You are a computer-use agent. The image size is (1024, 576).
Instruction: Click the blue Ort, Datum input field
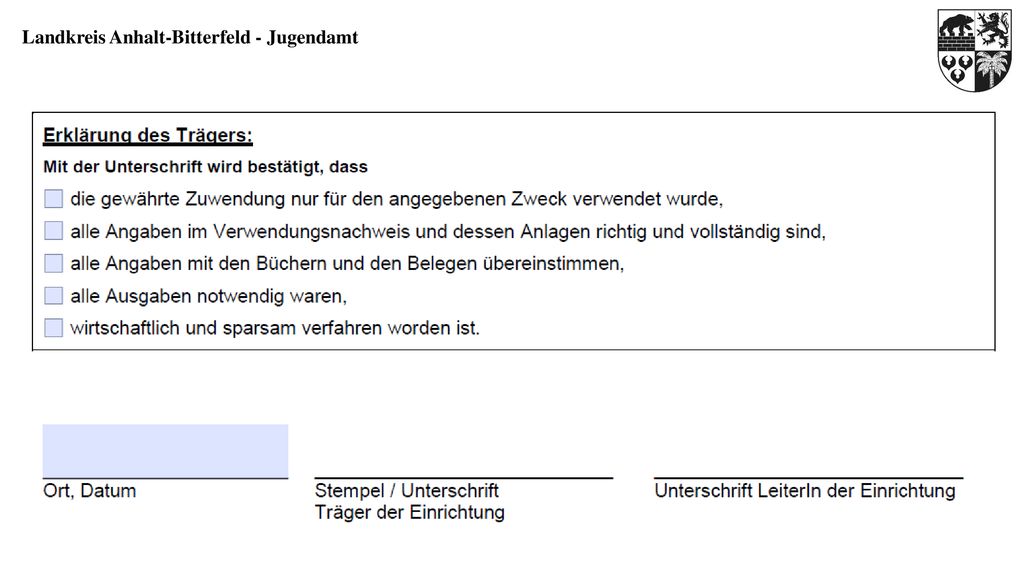click(x=165, y=451)
